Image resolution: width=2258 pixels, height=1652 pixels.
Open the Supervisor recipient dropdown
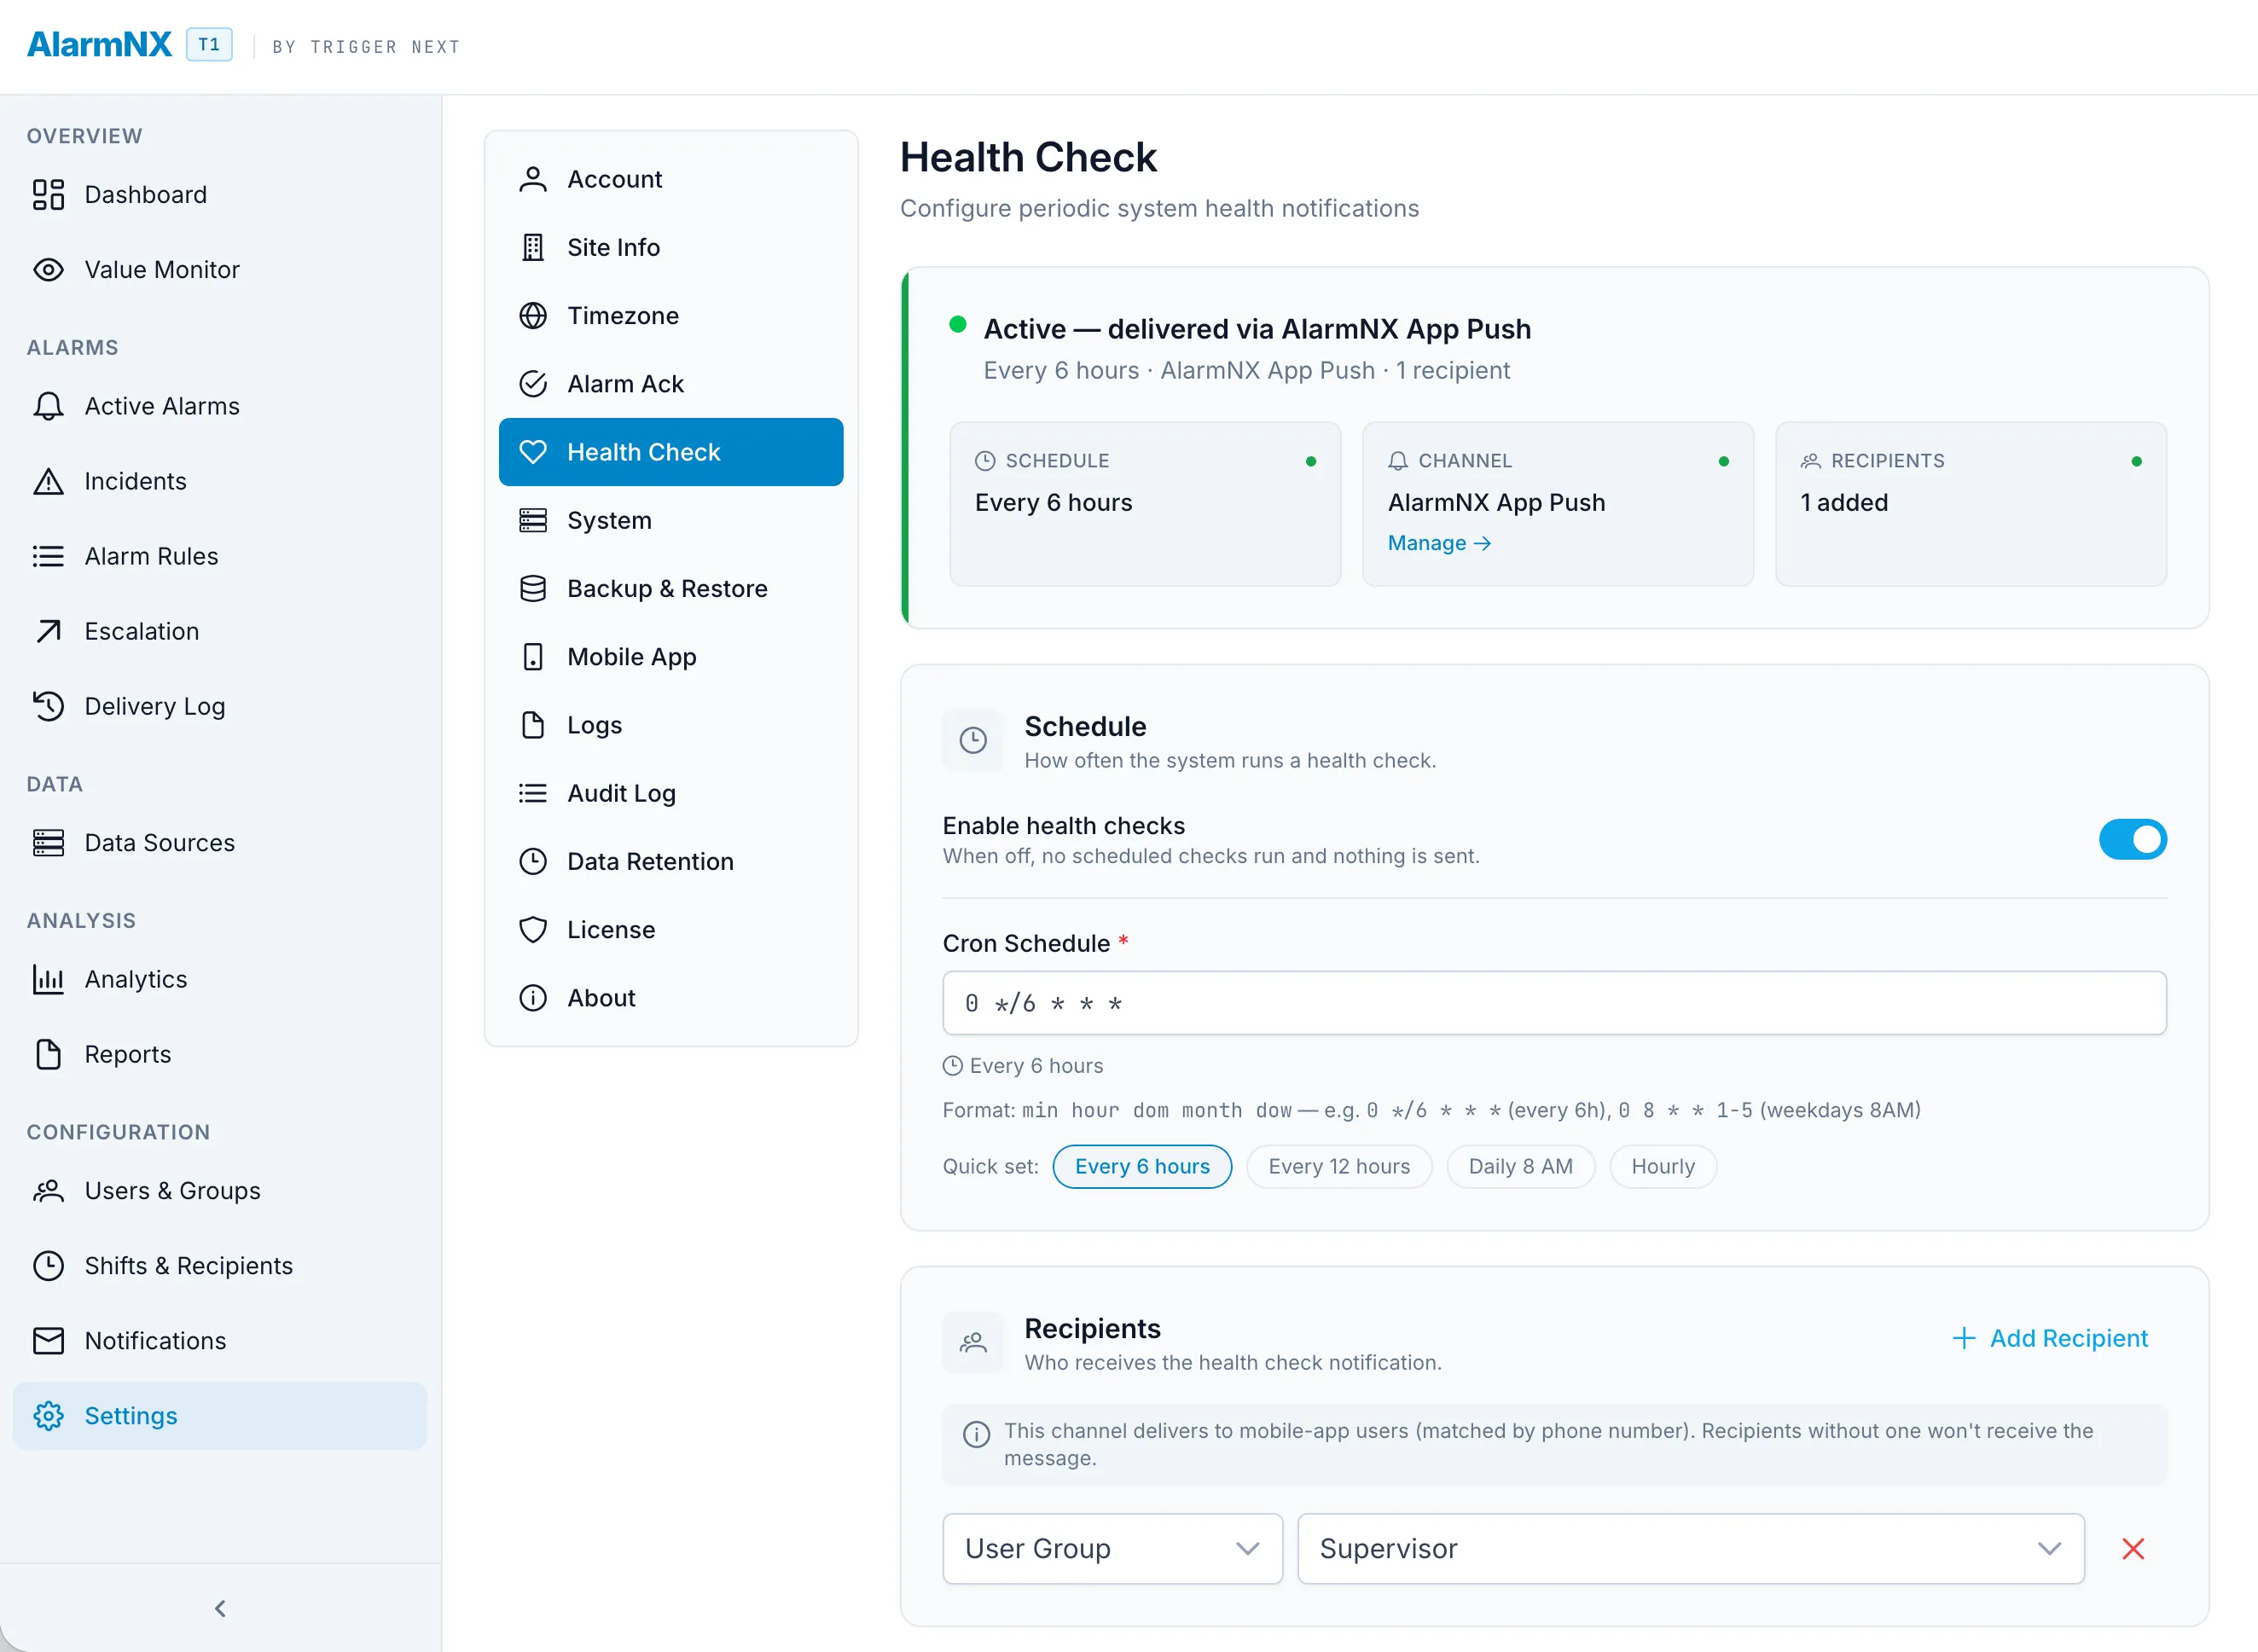tap(1690, 1549)
